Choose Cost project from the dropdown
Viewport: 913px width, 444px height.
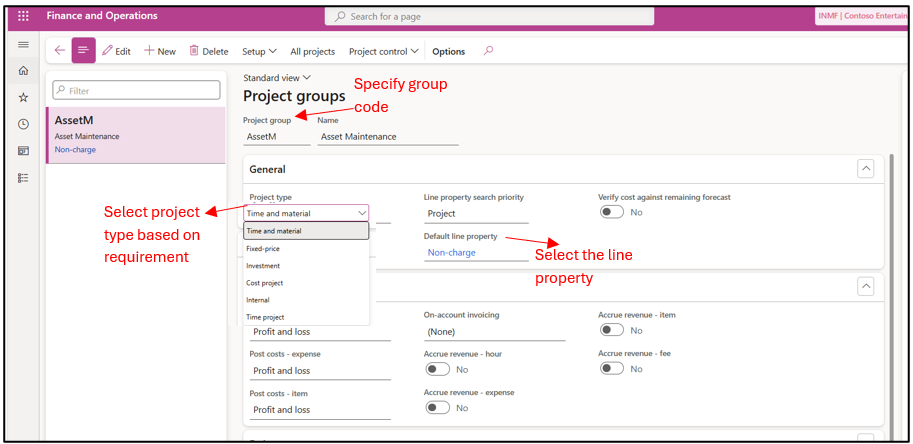point(306,283)
